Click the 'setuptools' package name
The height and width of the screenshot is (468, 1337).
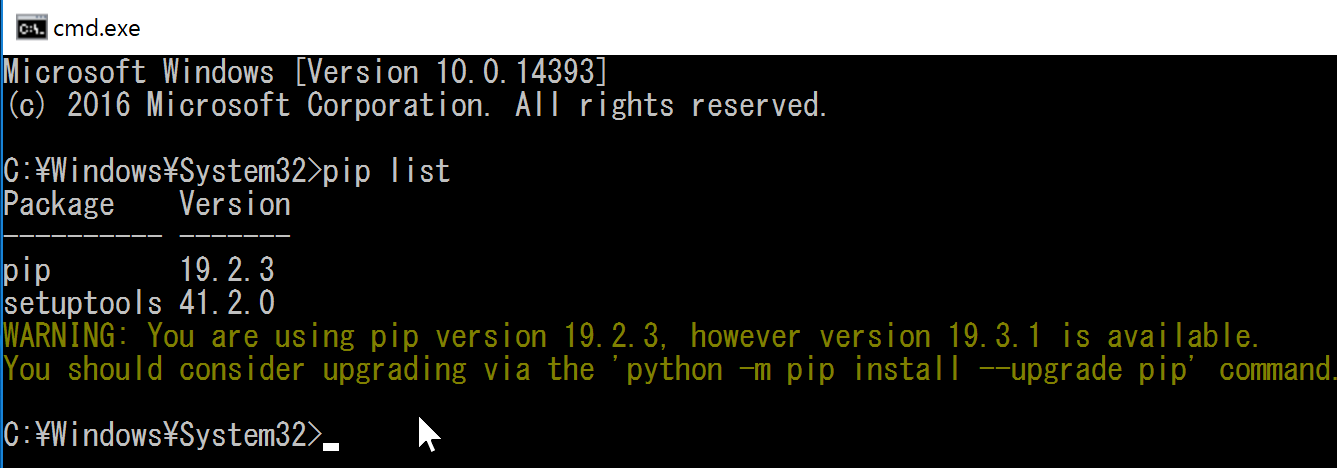(x=83, y=303)
